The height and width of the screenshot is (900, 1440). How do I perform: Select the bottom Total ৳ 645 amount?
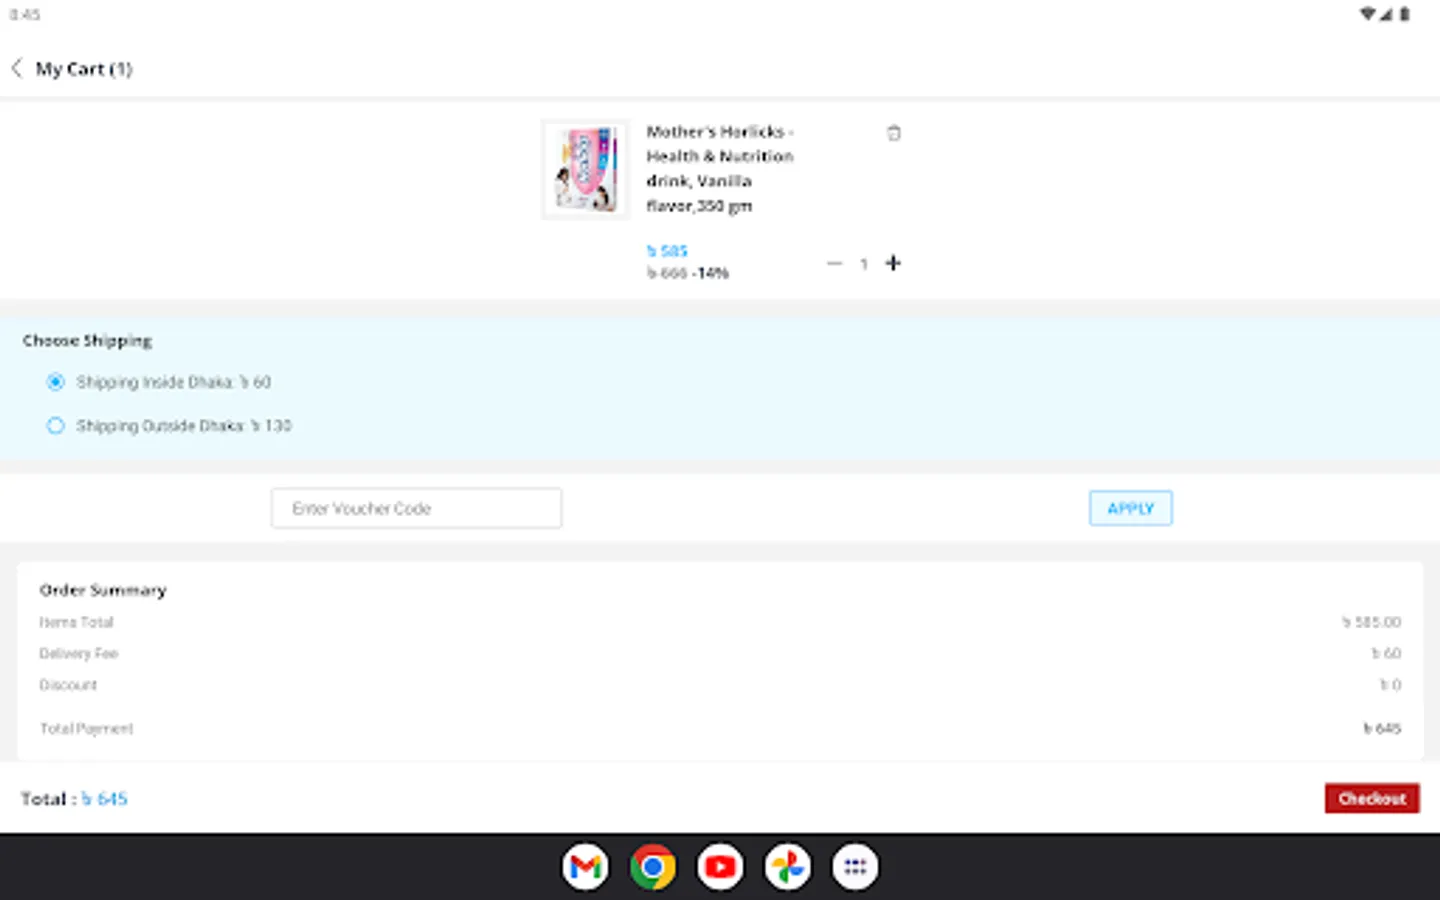pos(105,798)
